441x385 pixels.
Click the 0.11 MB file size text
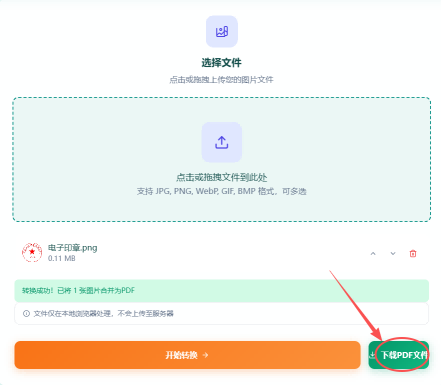tap(62, 258)
